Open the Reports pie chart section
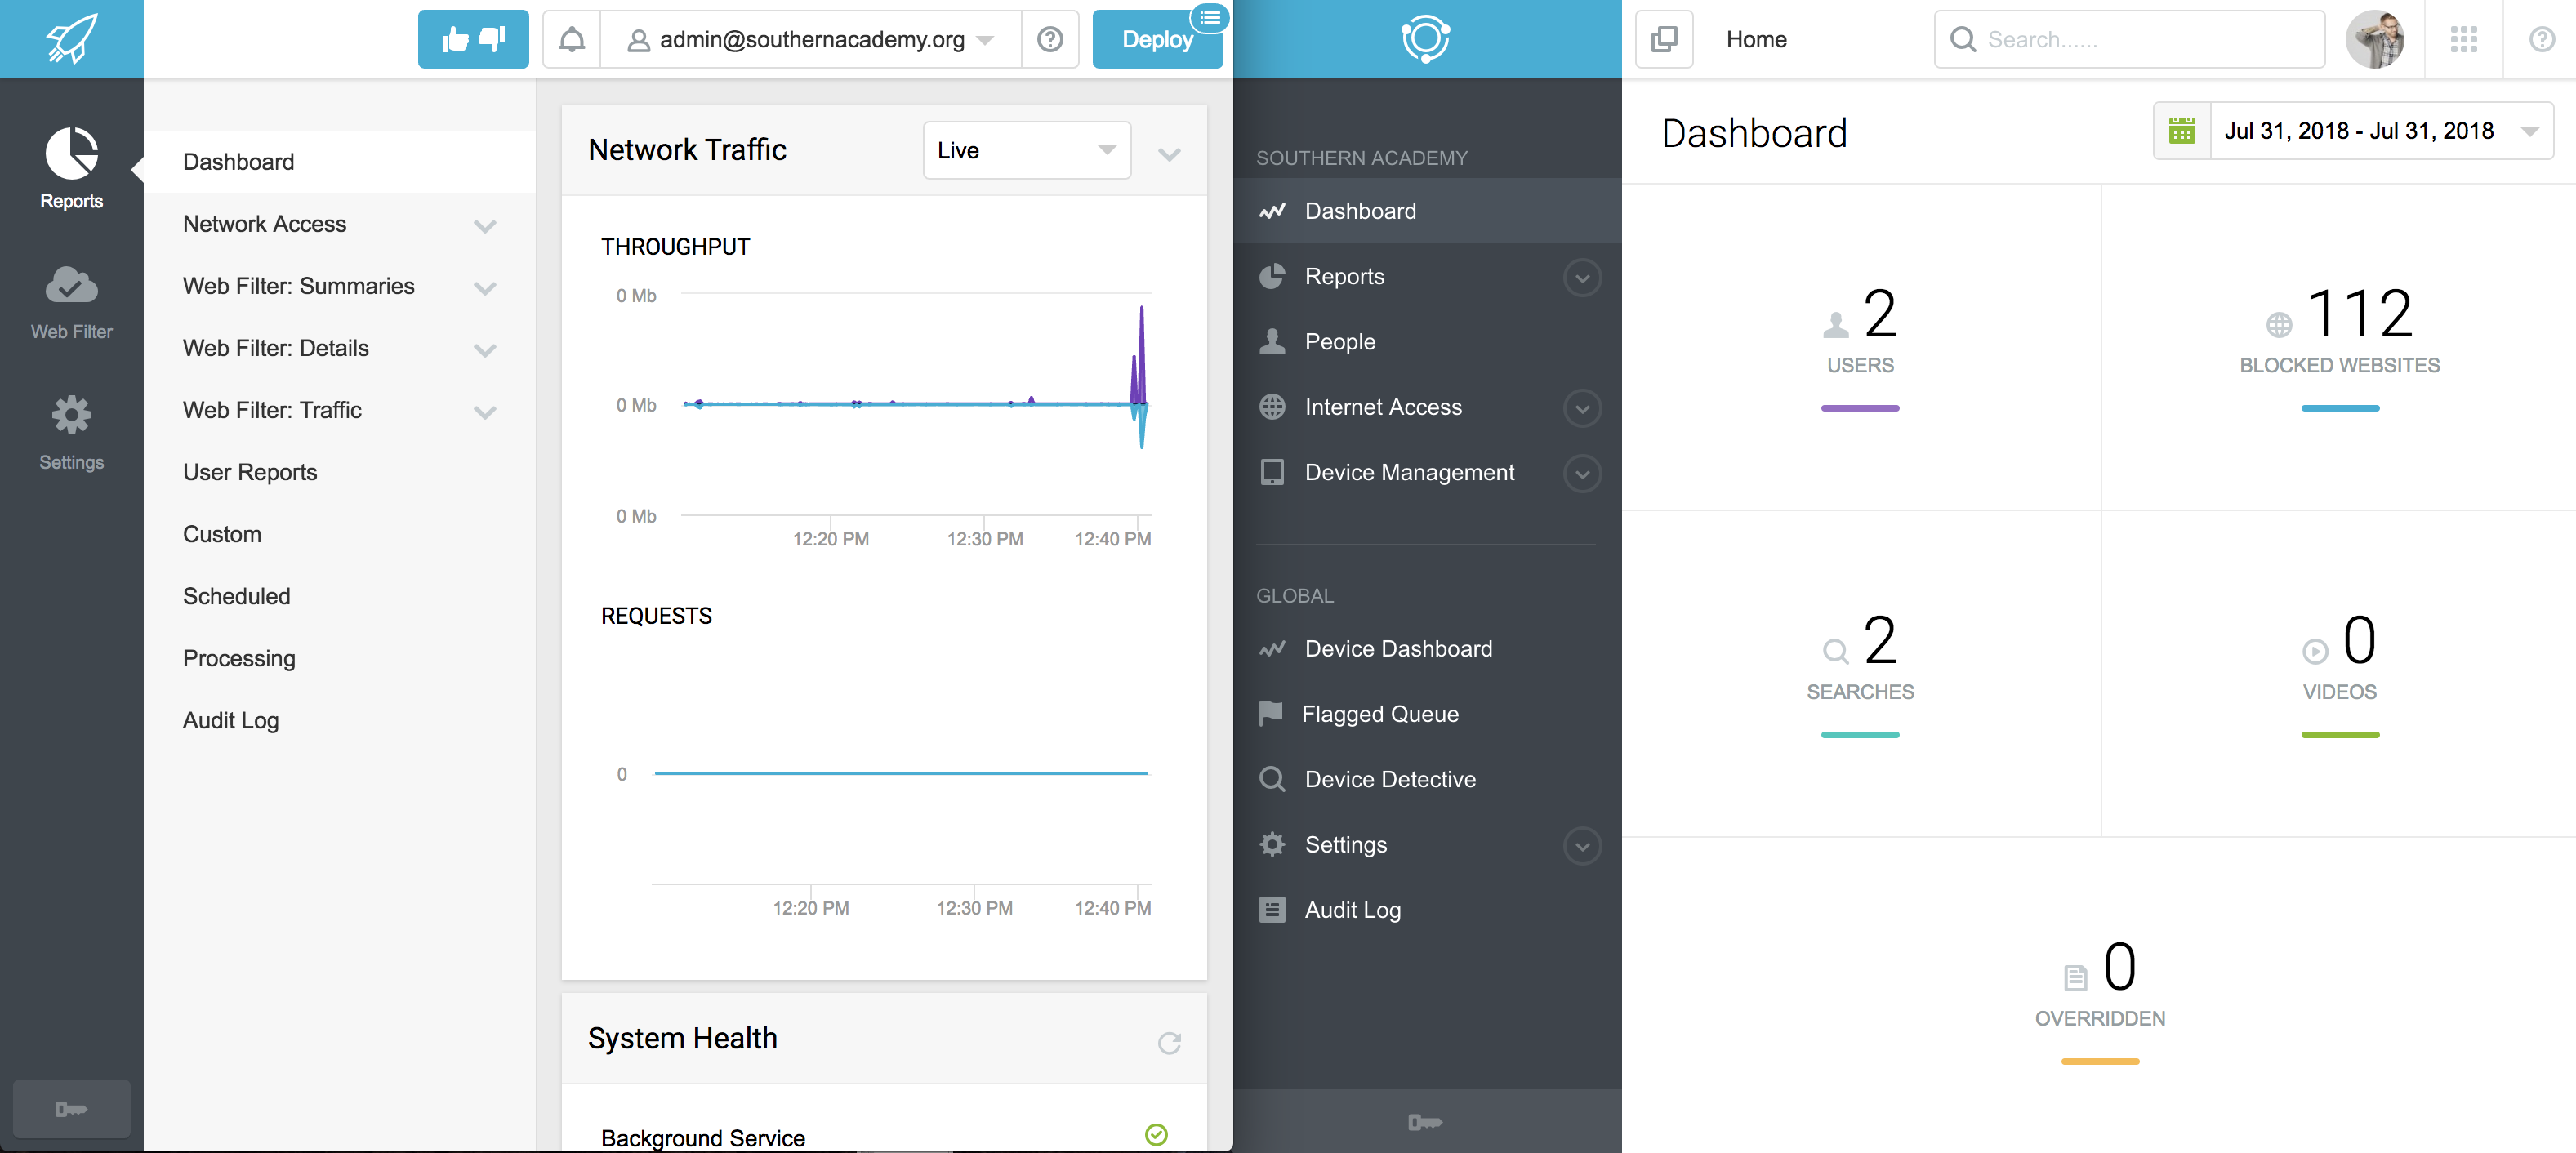The width and height of the screenshot is (2576, 1153). (71, 168)
